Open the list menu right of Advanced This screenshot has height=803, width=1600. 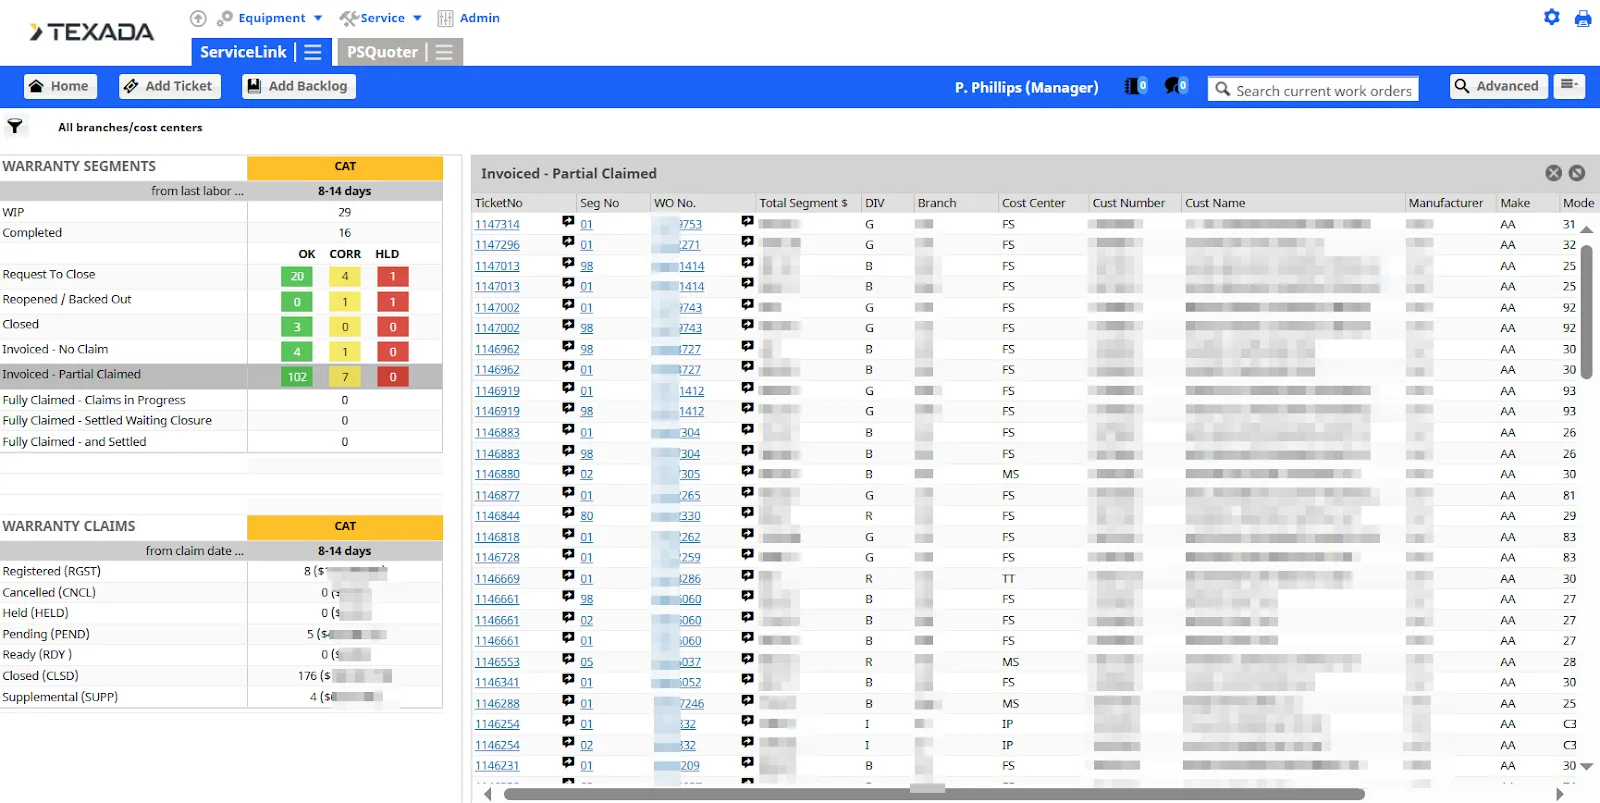pos(1568,86)
